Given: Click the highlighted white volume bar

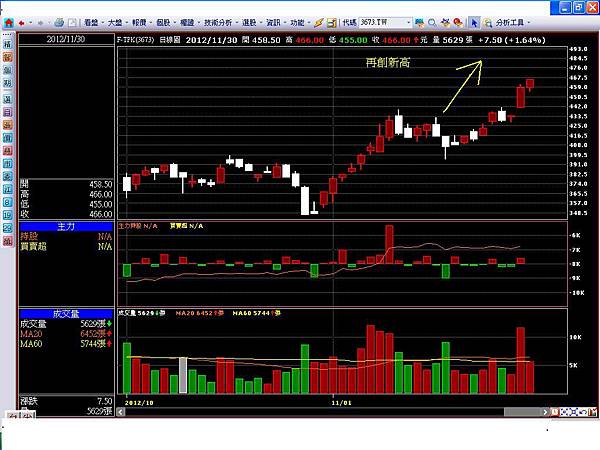Looking at the screenshot, I should pos(183,375).
